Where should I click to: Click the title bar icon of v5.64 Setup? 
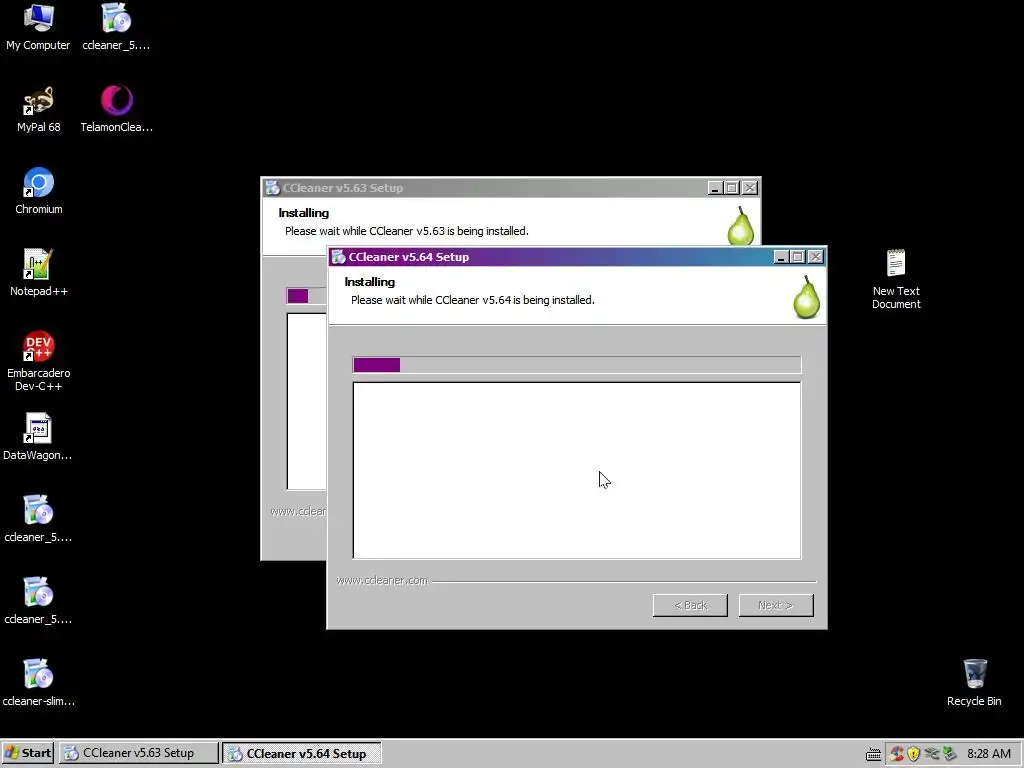click(338, 257)
